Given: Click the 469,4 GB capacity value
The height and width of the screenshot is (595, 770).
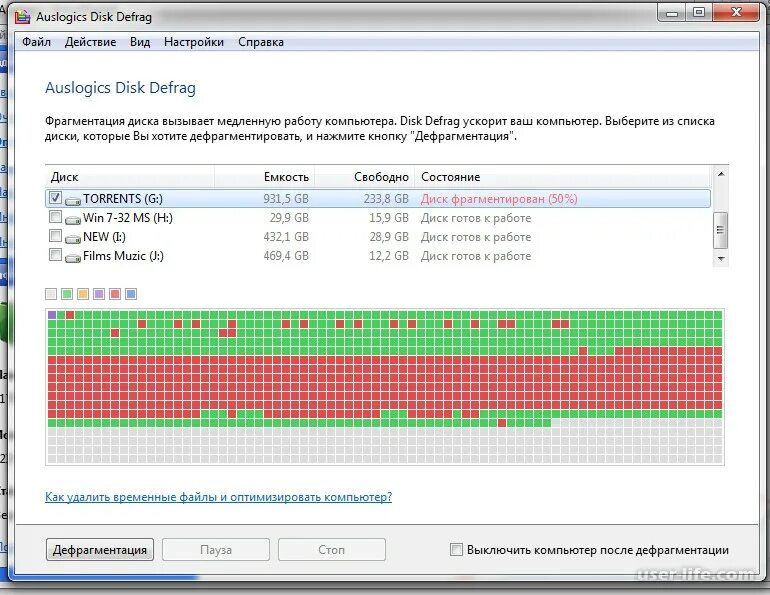Looking at the screenshot, I should 286,256.
